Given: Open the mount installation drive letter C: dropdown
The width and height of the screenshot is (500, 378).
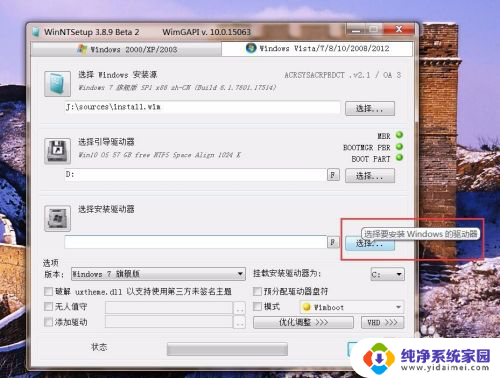Looking at the screenshot, I should pyautogui.click(x=387, y=274).
